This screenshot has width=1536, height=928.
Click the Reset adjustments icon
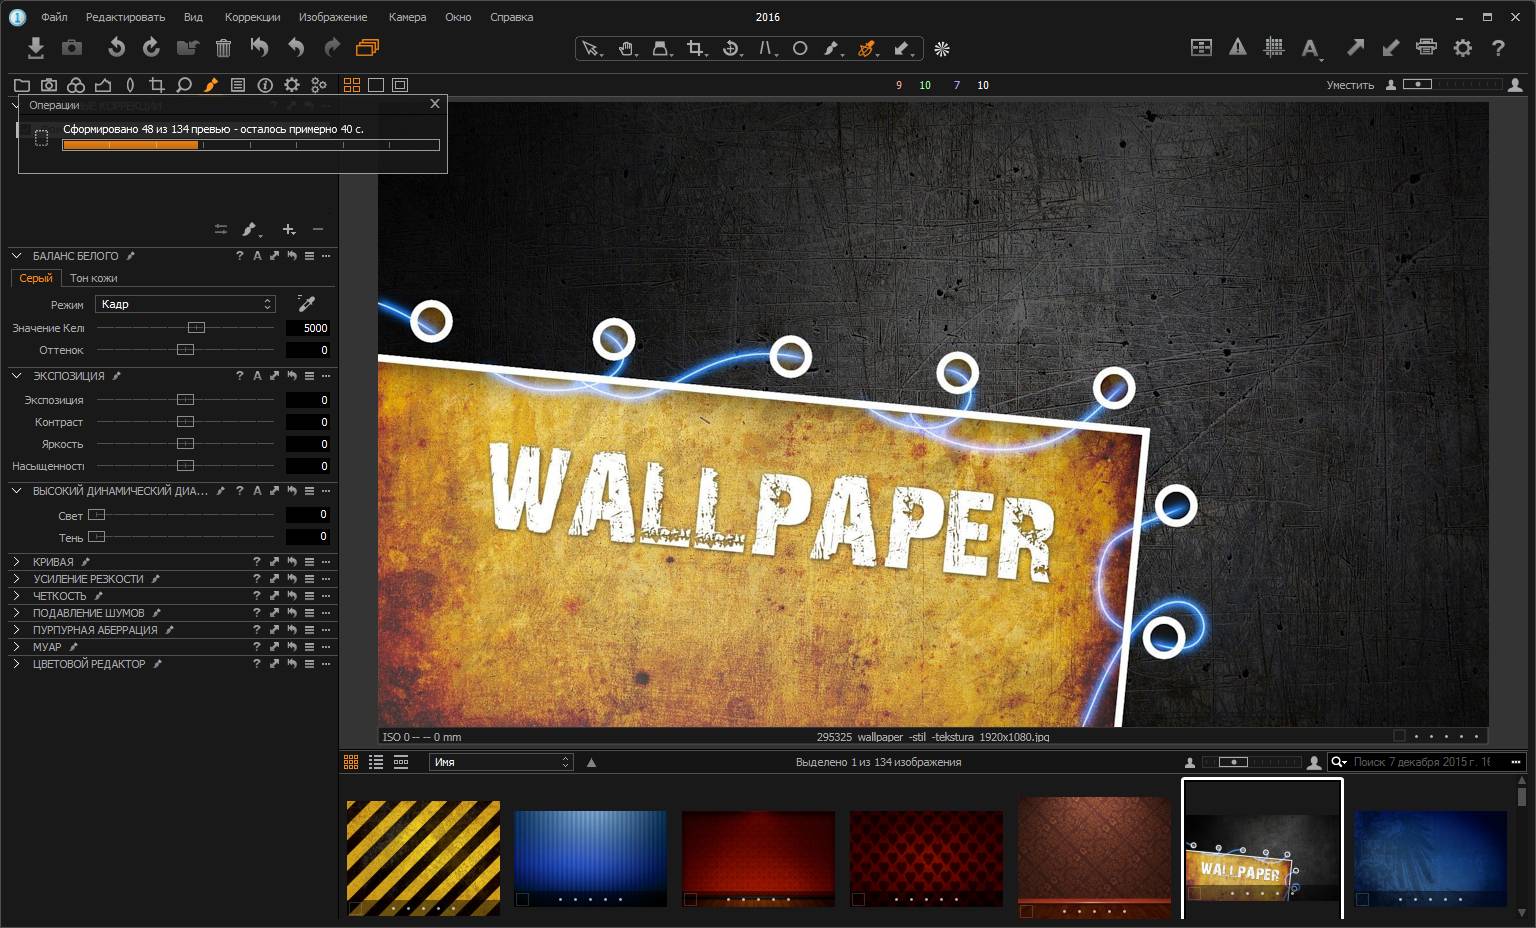(259, 47)
